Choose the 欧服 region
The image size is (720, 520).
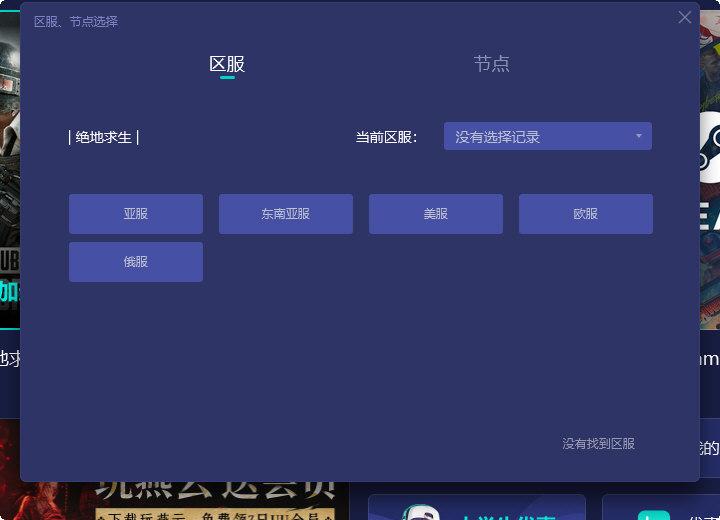(585, 214)
